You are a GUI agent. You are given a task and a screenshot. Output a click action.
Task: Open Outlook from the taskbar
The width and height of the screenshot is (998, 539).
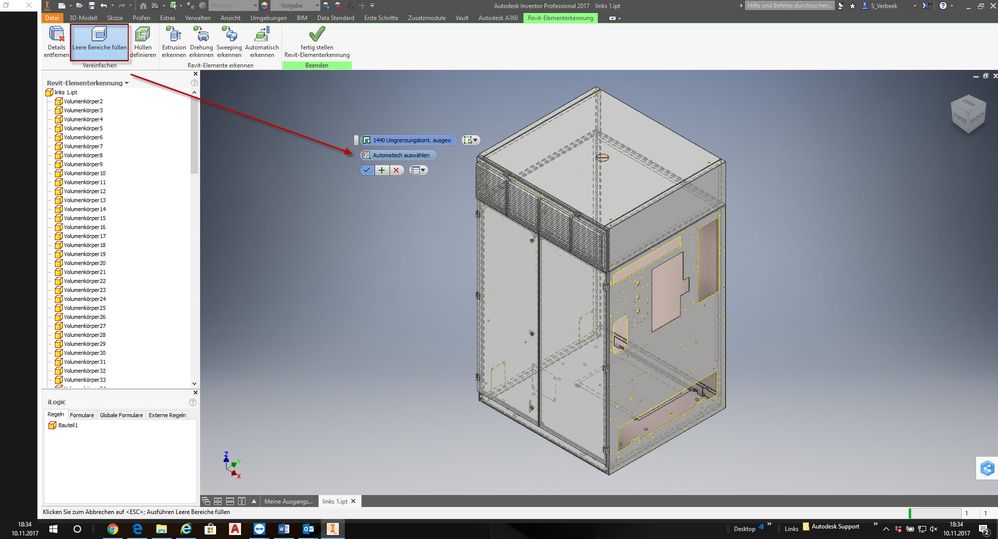pyautogui.click(x=308, y=529)
